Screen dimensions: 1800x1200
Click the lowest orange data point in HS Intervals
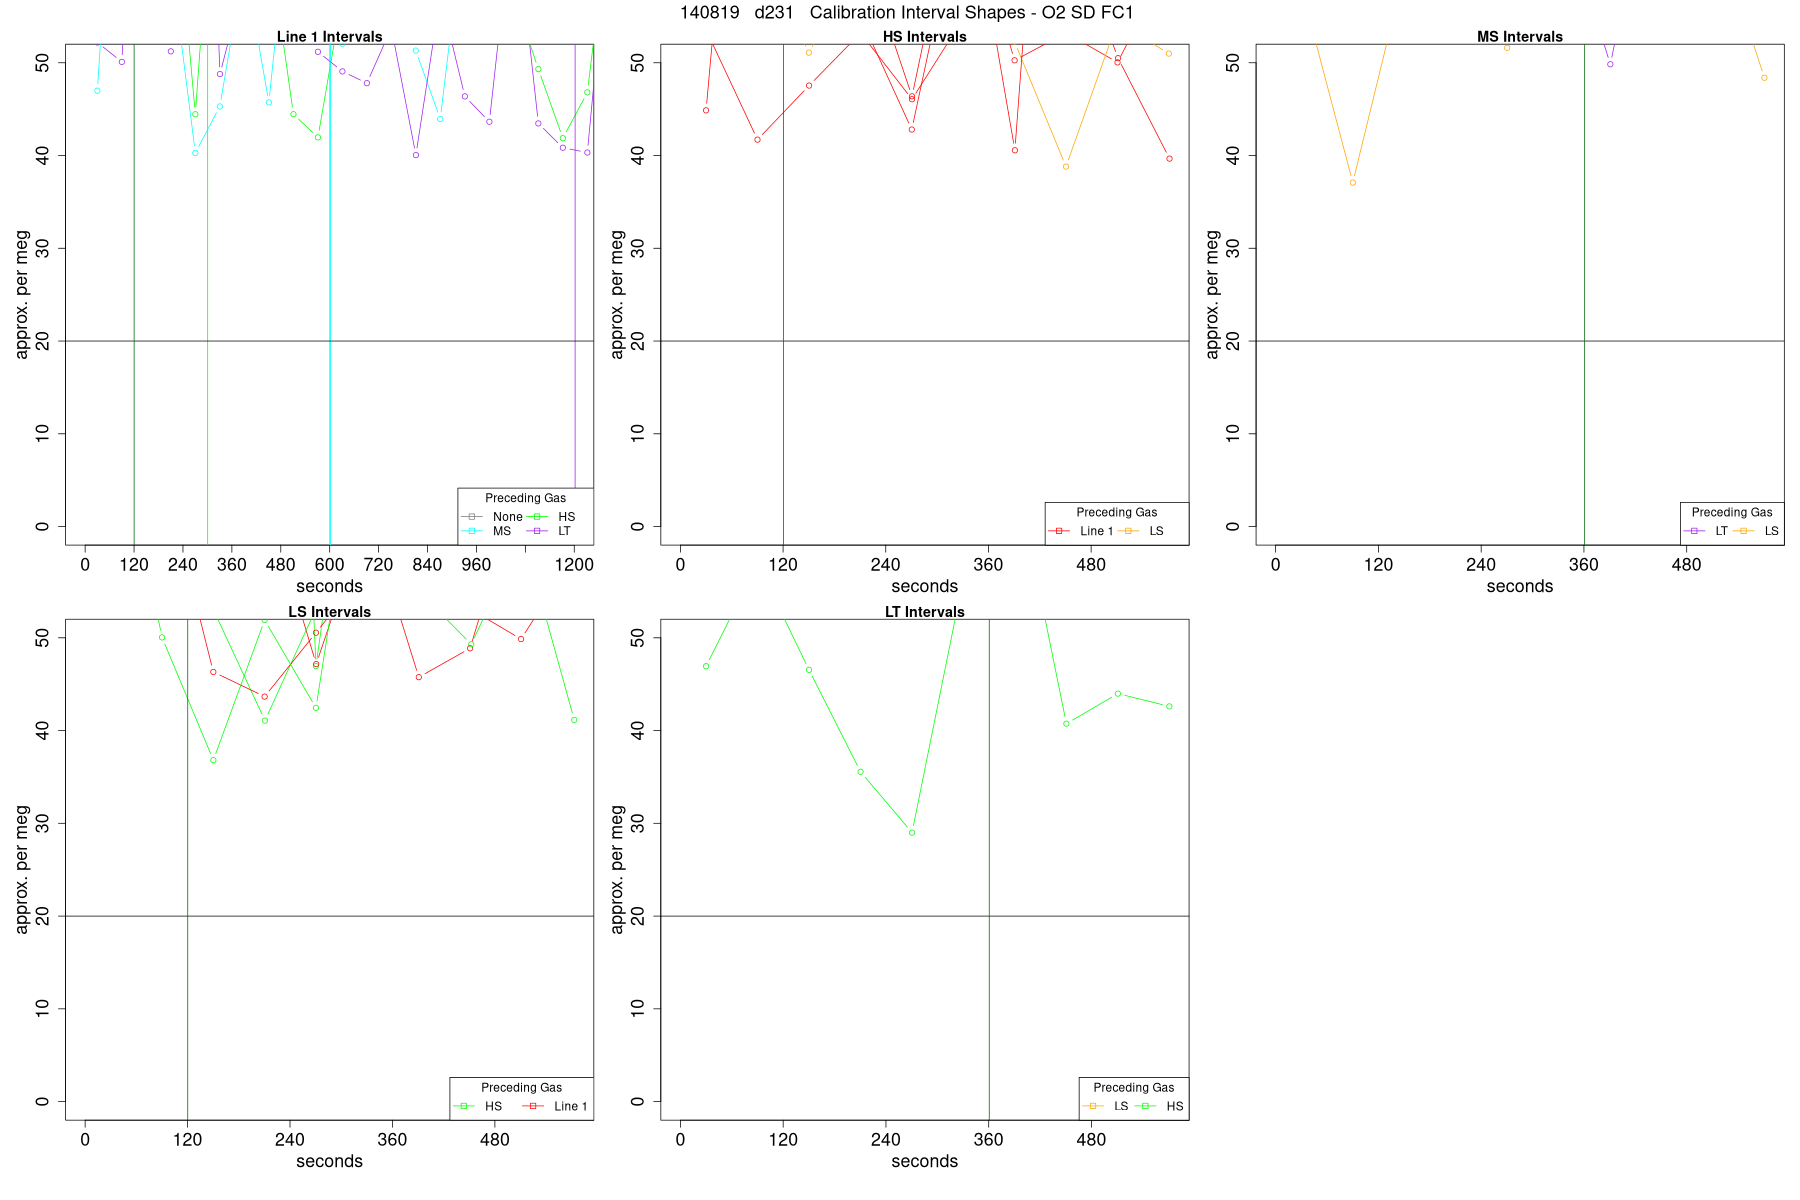point(1066,166)
